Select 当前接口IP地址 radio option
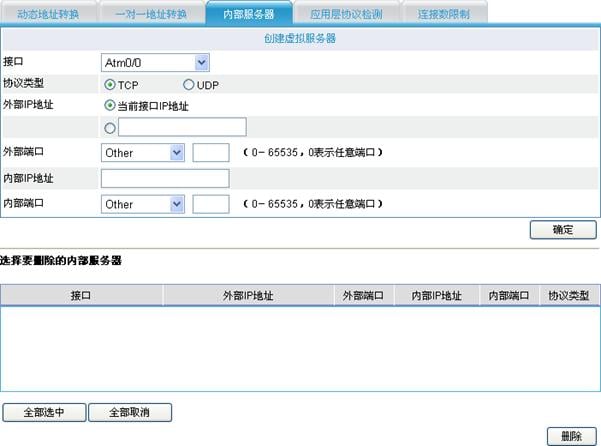The height and width of the screenshot is (446, 601). coord(110,104)
